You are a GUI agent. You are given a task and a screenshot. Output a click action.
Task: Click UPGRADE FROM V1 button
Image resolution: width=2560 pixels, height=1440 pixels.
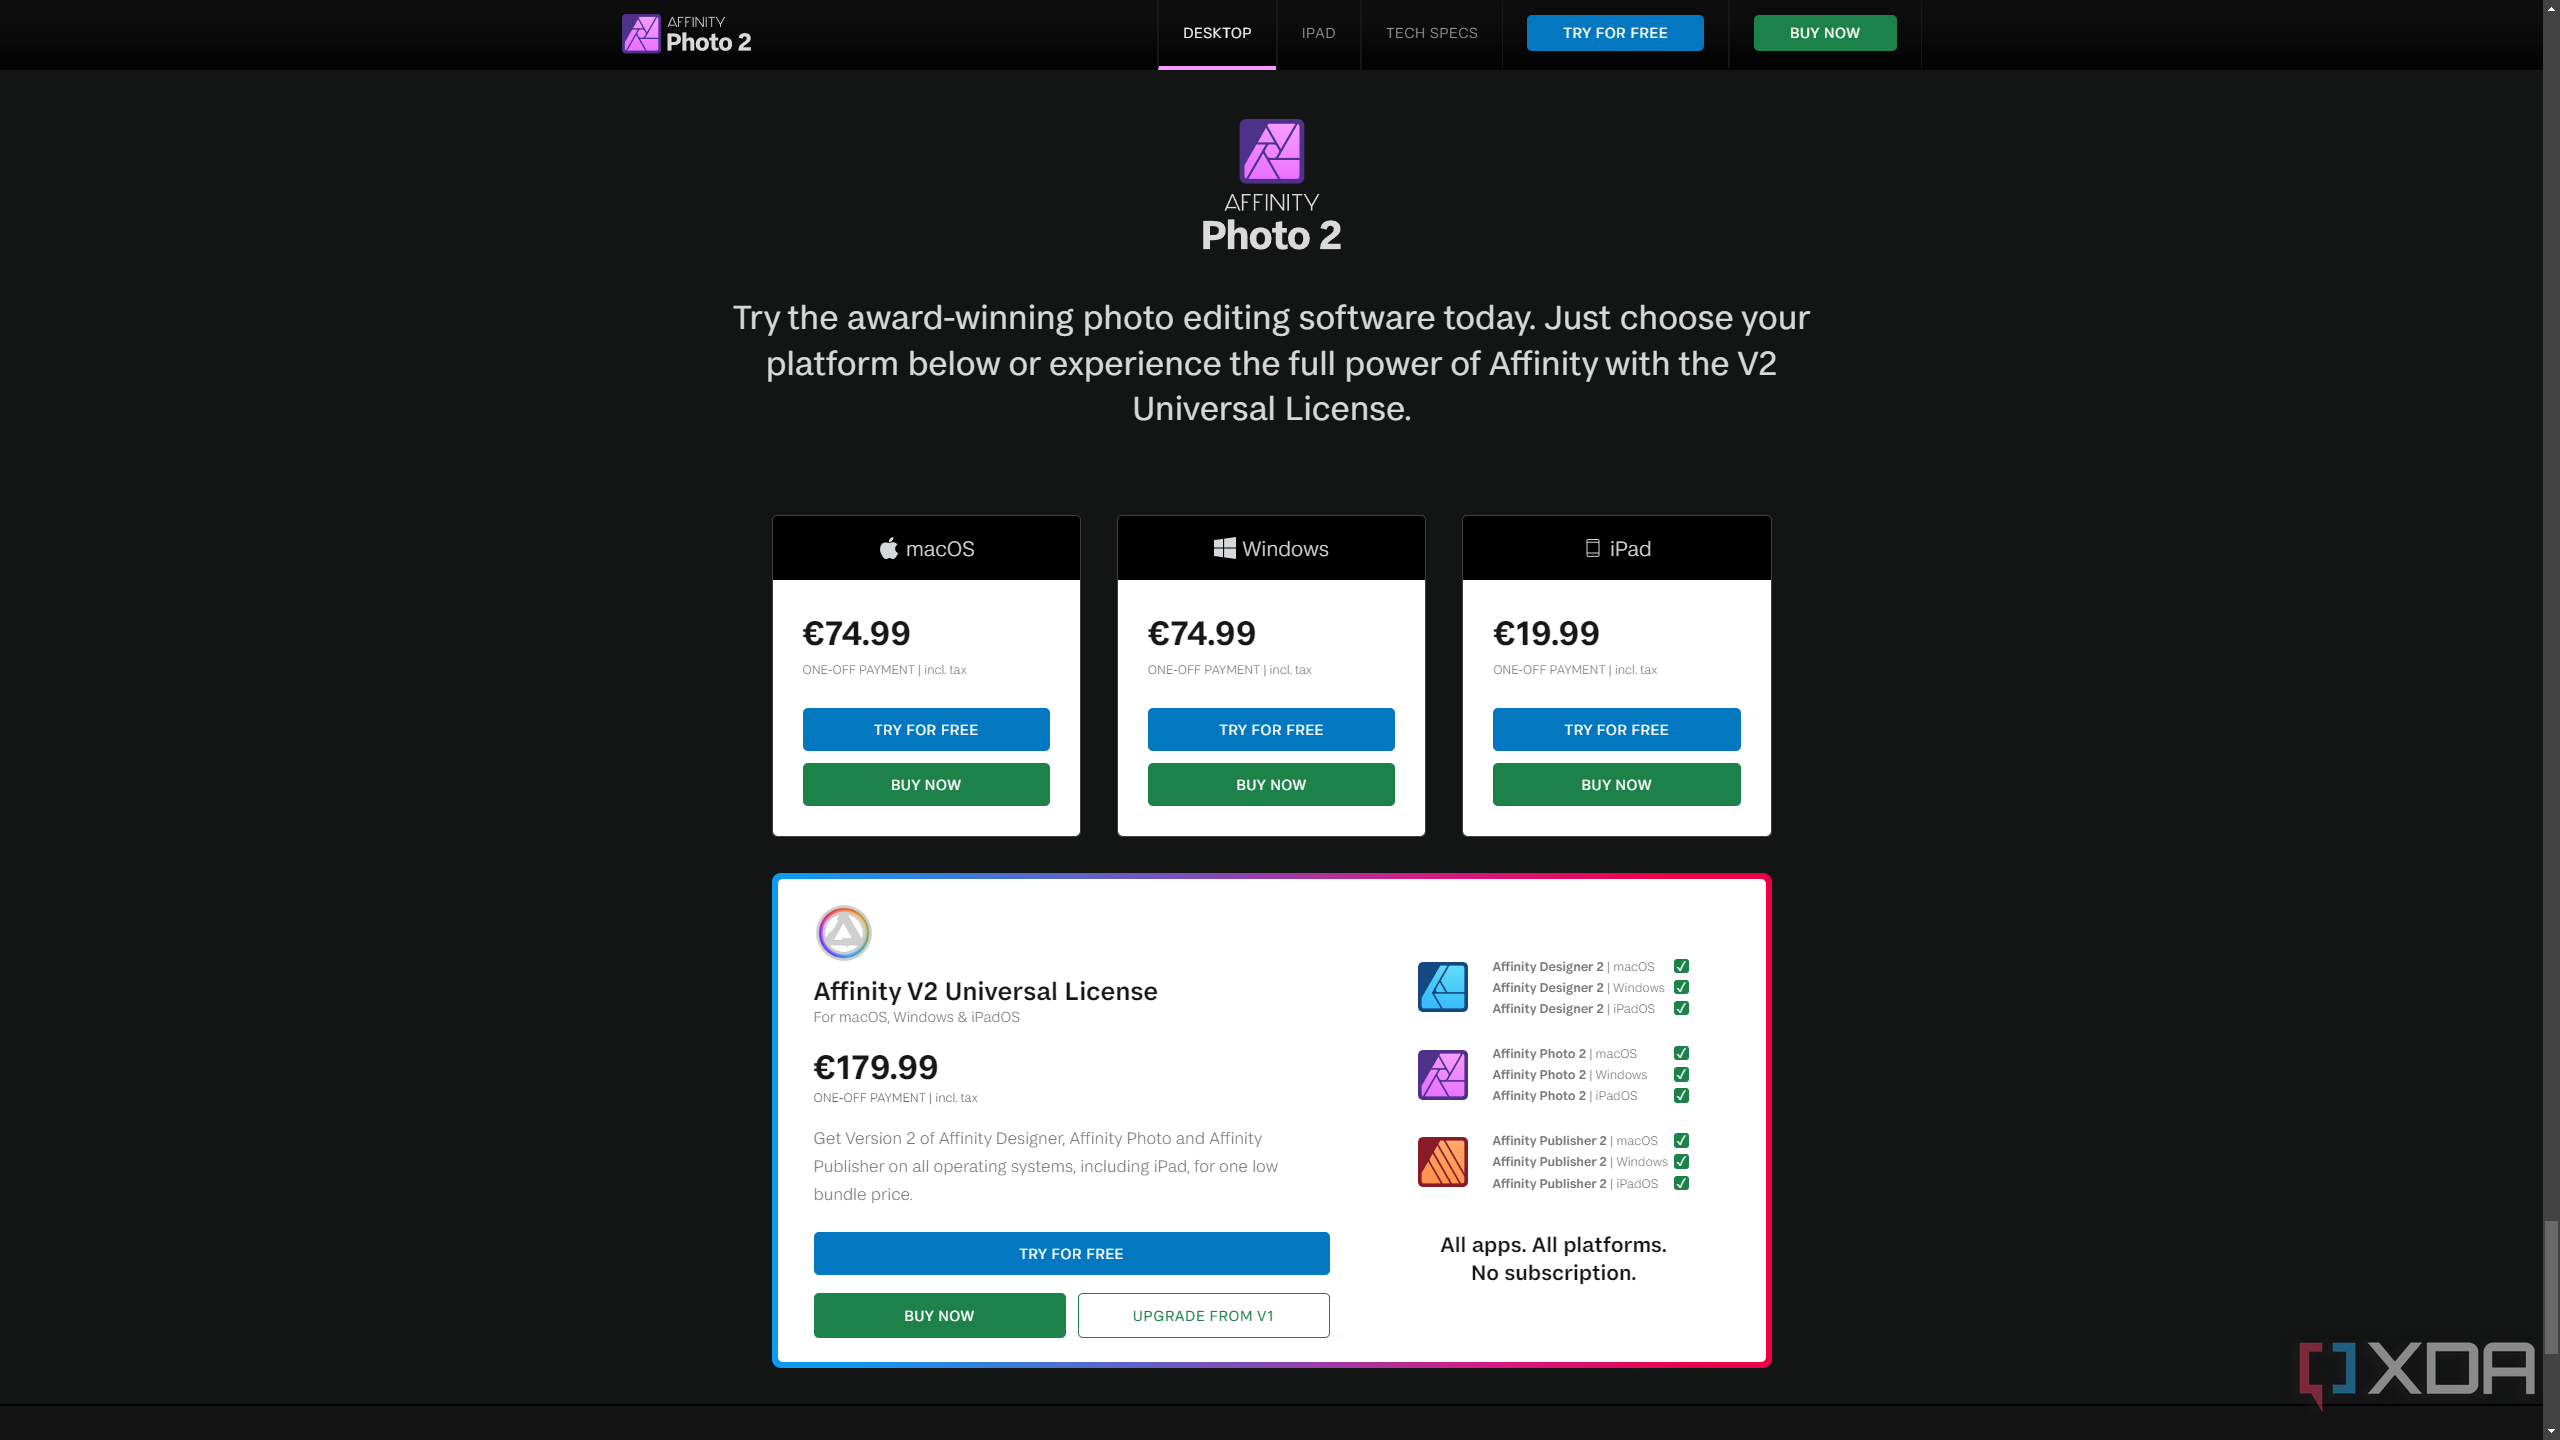(x=1201, y=1315)
